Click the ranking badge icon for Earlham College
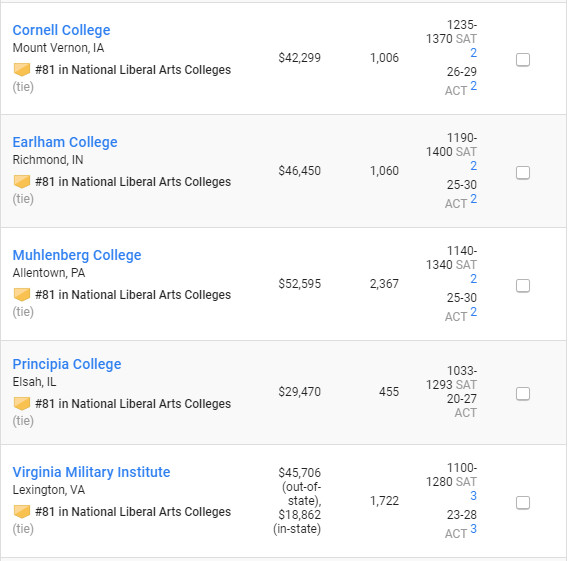This screenshot has width=571, height=561. 22,182
